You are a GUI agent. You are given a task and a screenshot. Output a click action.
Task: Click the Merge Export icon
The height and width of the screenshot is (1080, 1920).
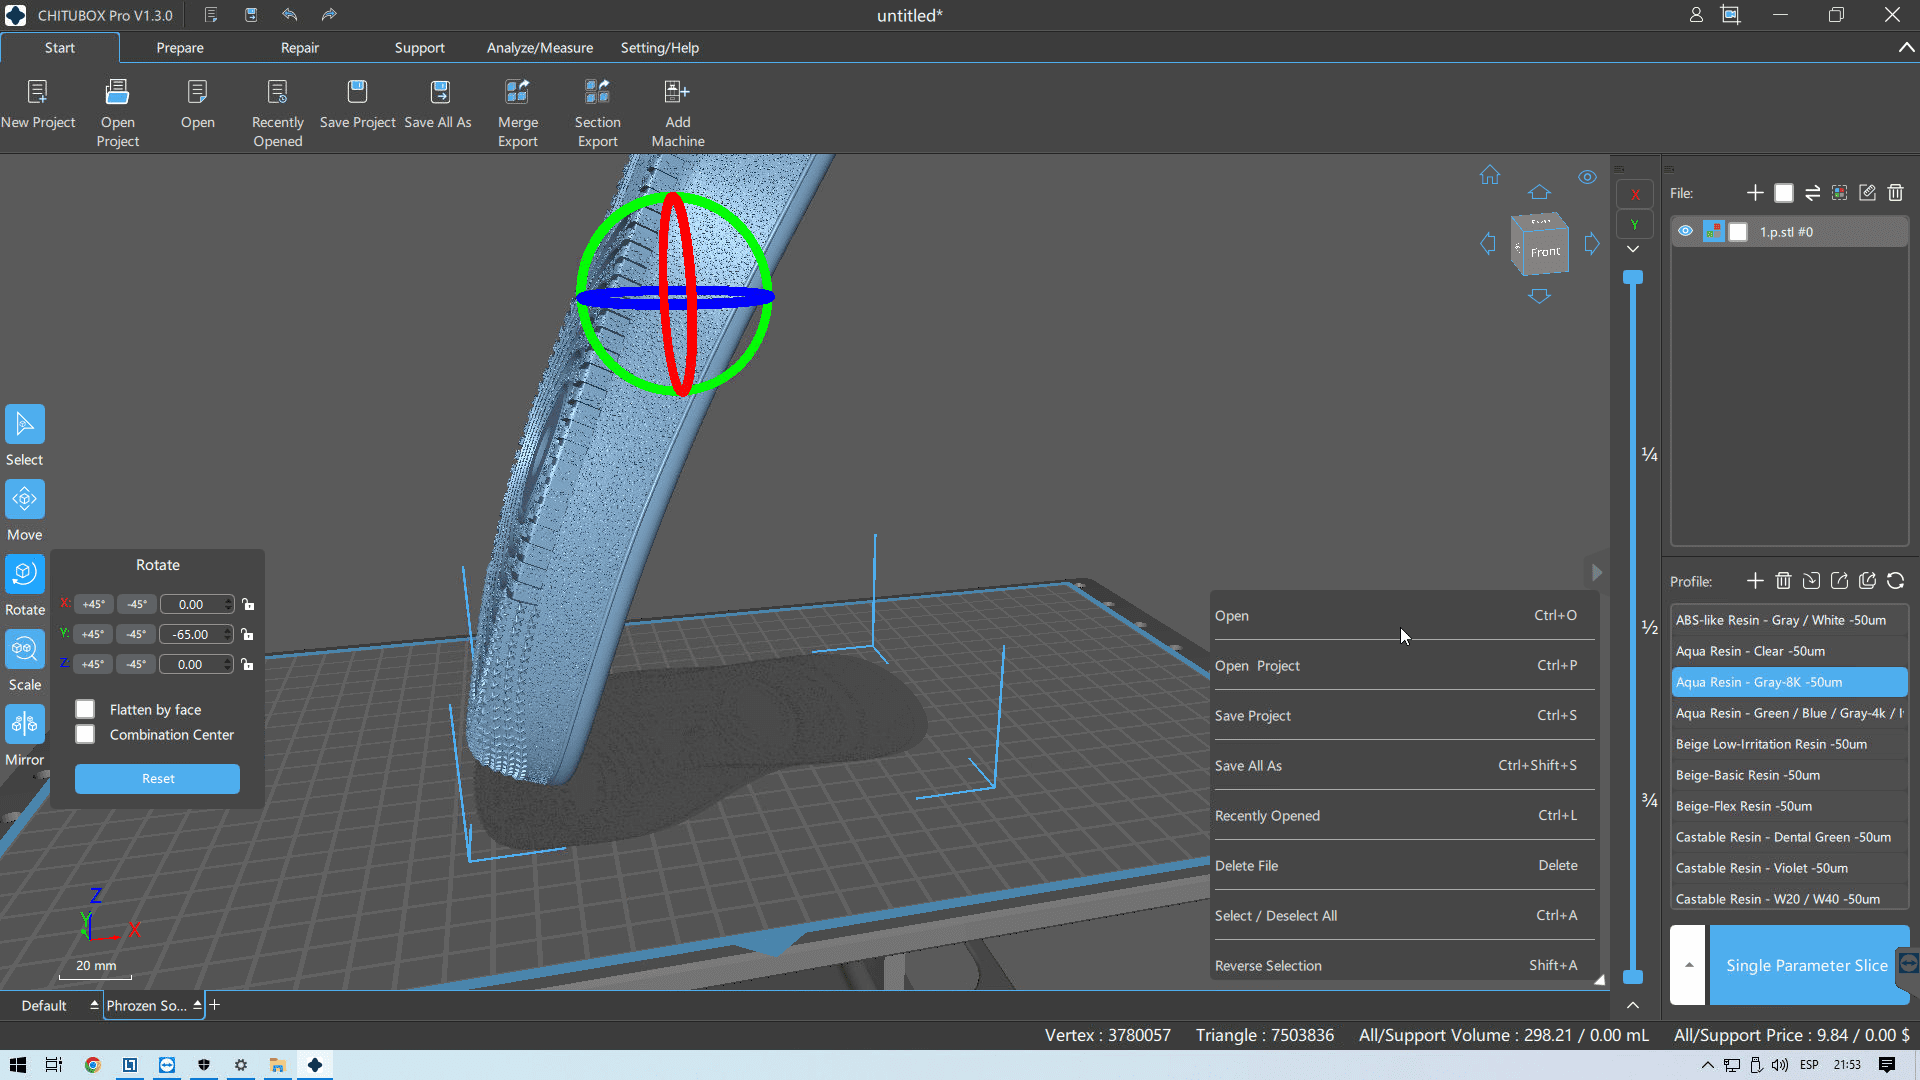coord(517,93)
